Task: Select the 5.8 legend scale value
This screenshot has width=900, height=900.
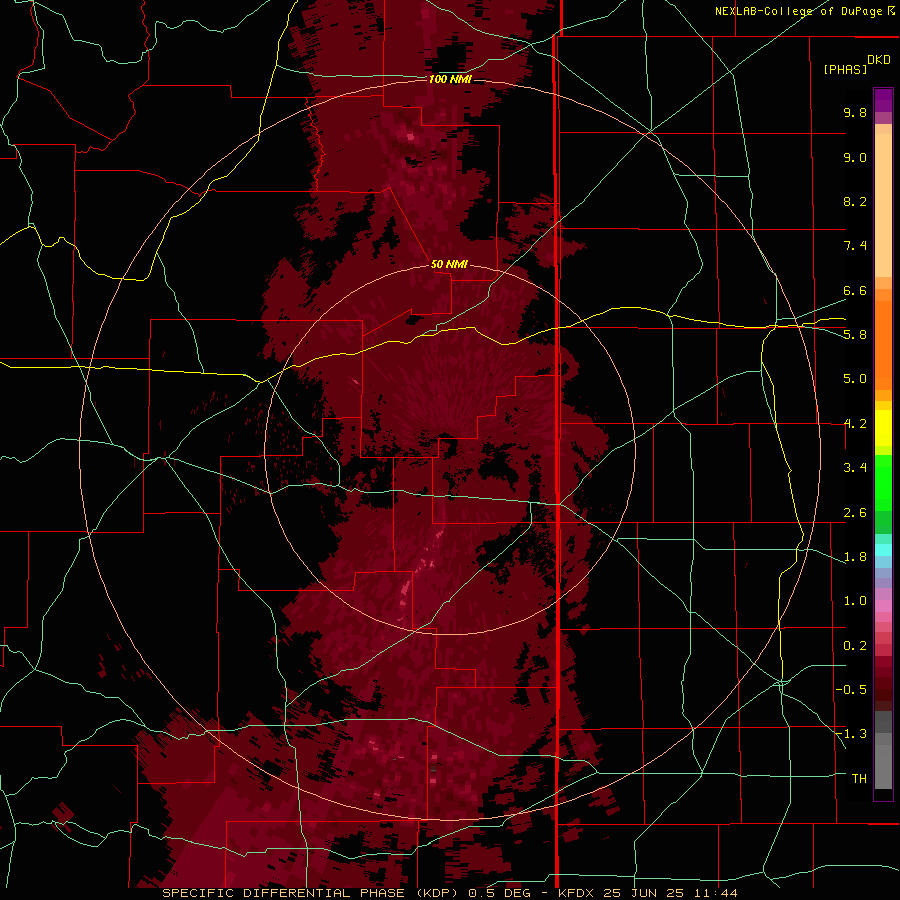Action: (855, 335)
